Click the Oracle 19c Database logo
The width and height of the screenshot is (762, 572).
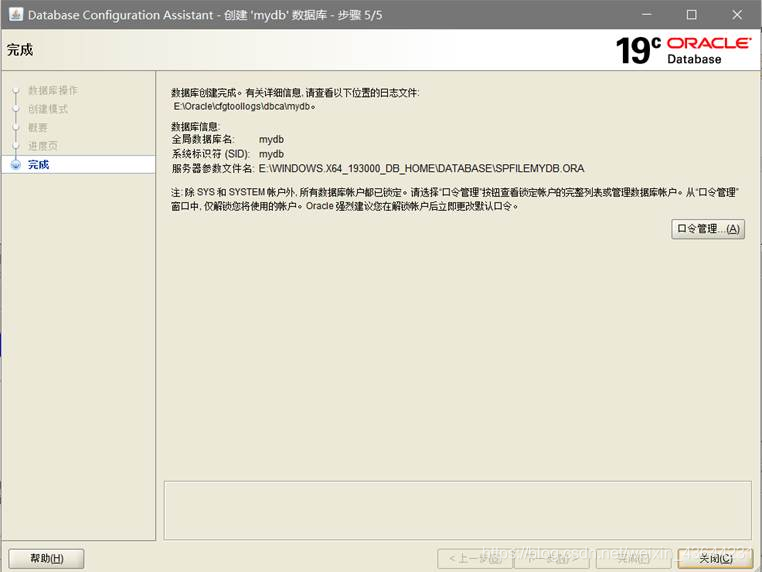(x=683, y=50)
